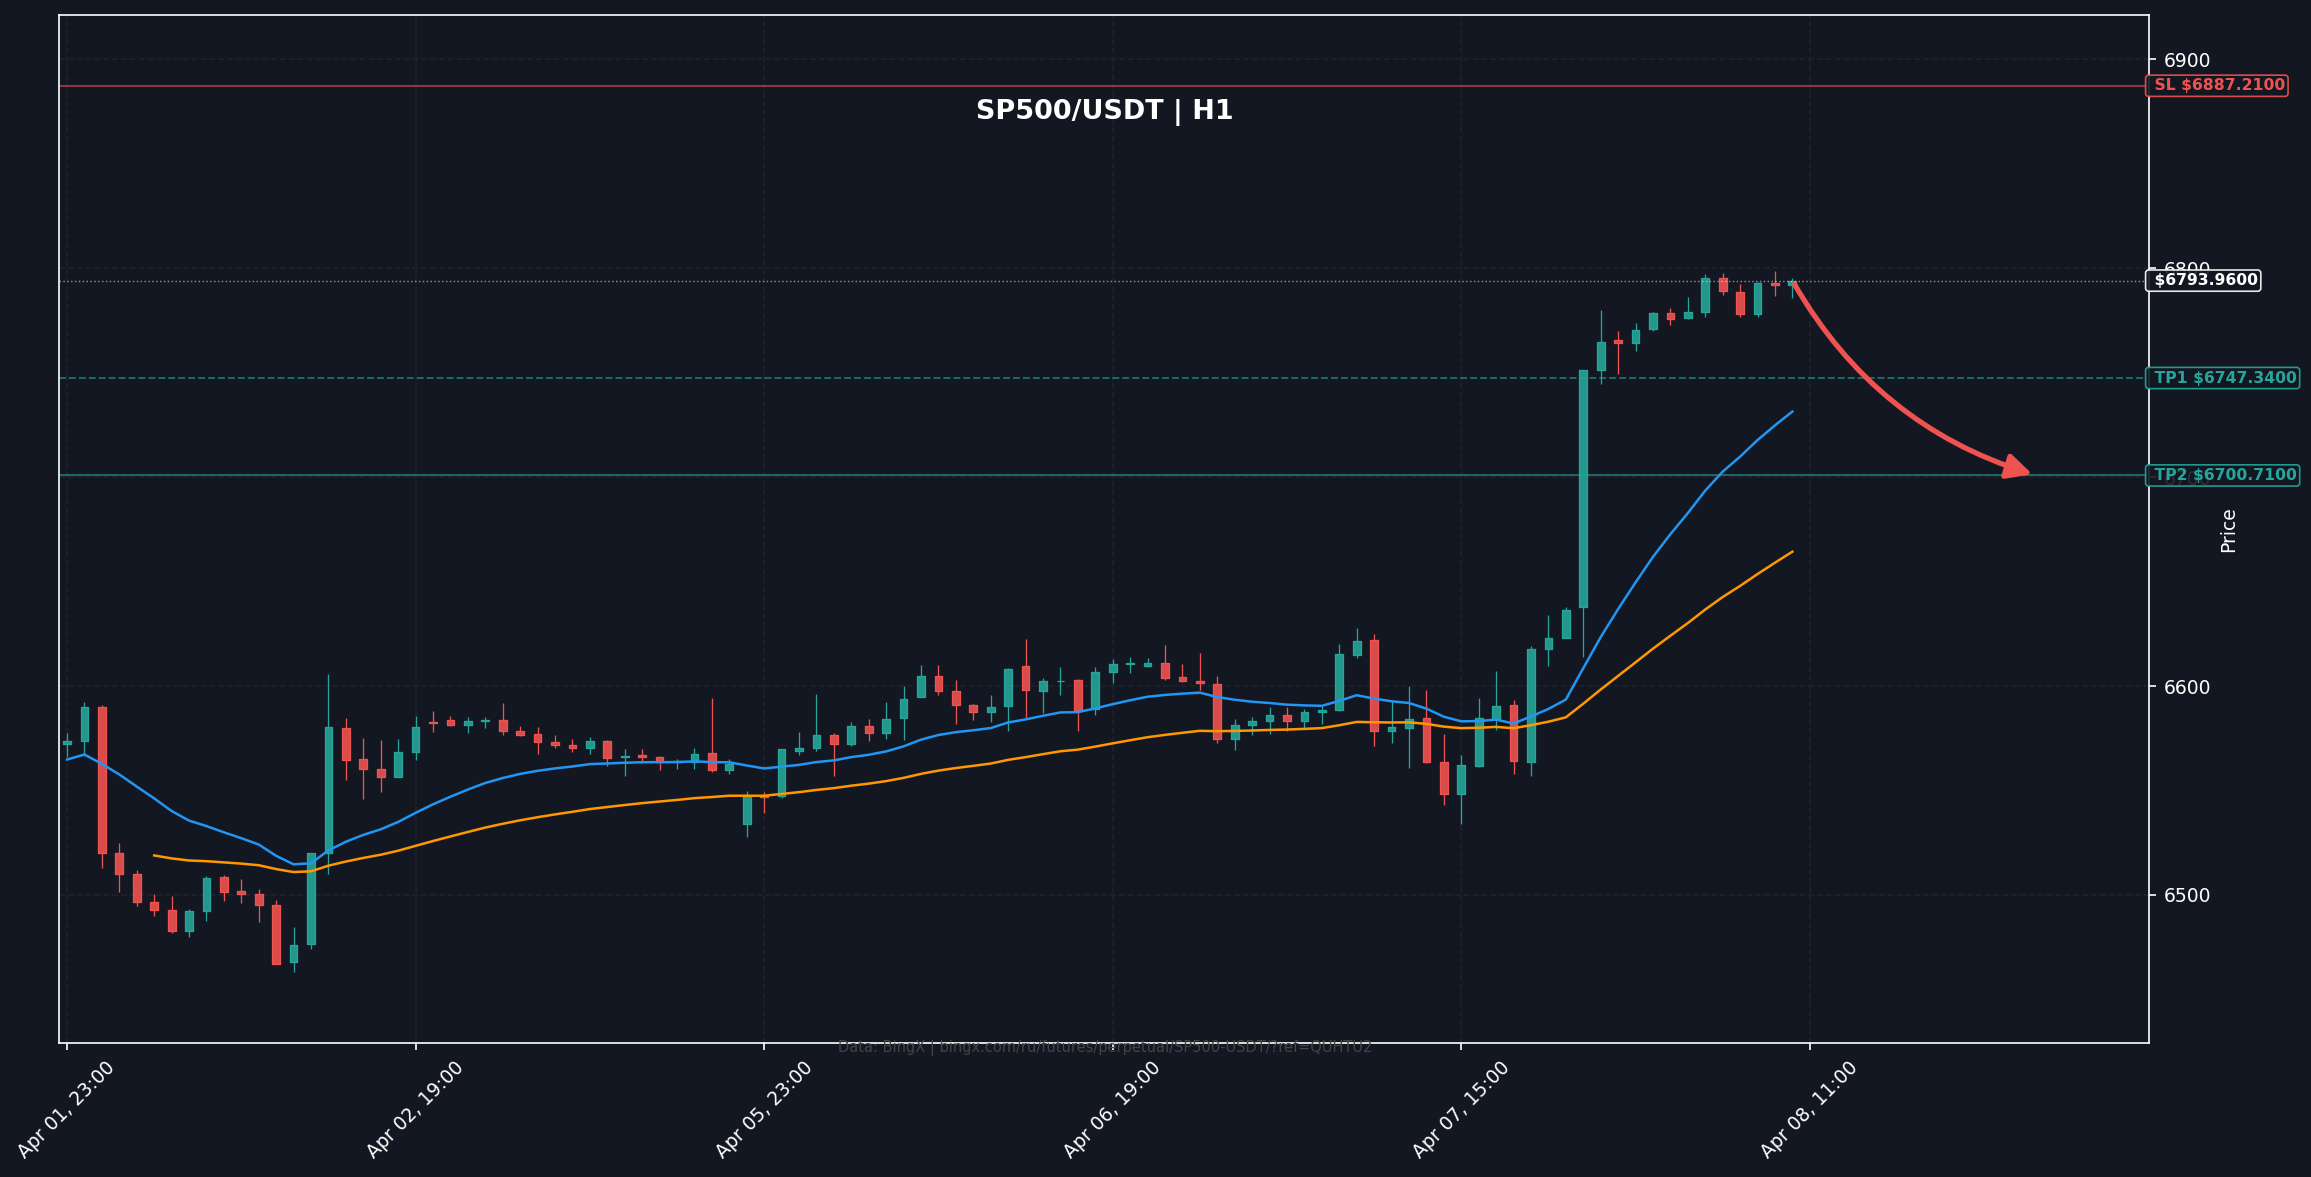Click the 6600 price axis tick
This screenshot has height=1177, width=2311.
(x=2186, y=687)
